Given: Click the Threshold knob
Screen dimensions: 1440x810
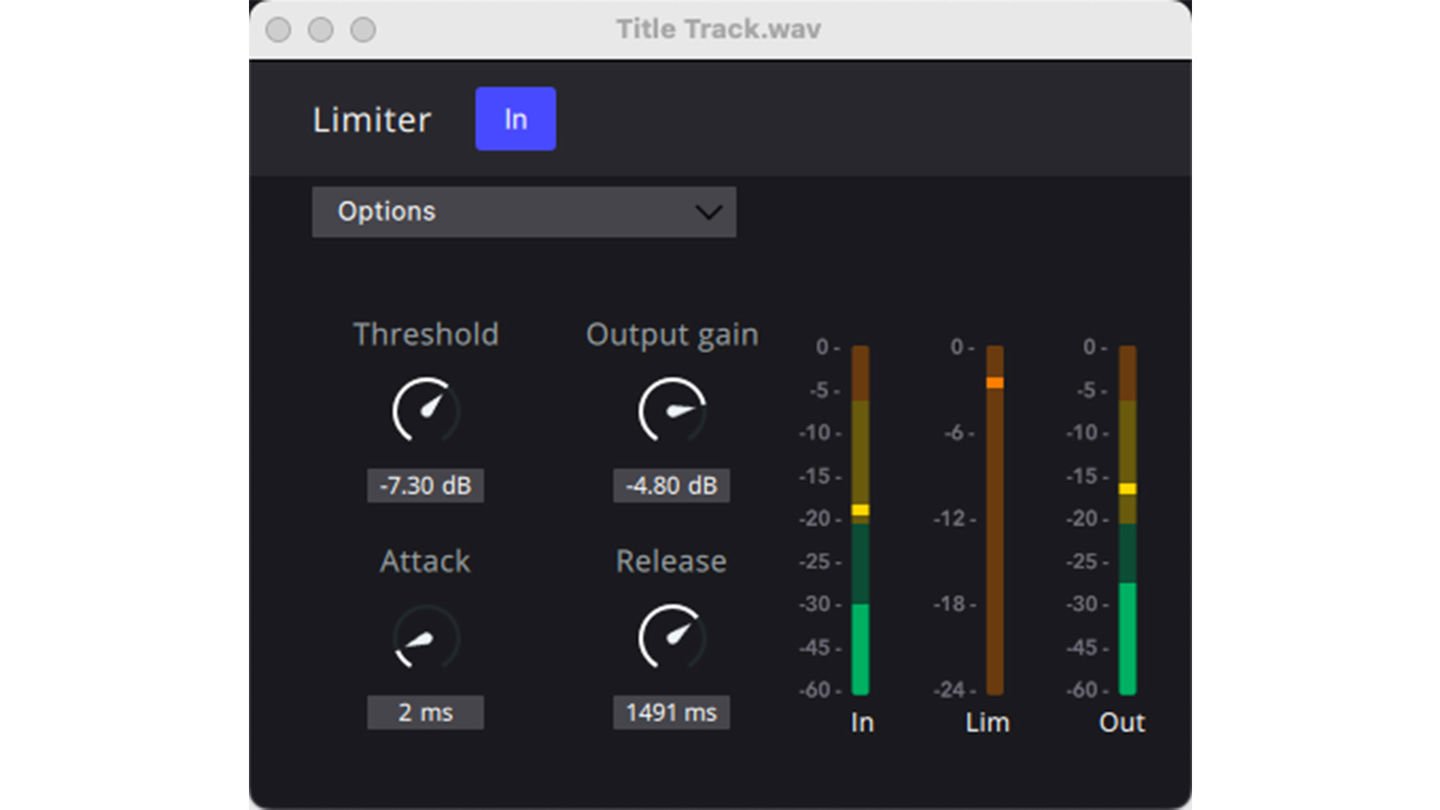Looking at the screenshot, I should pos(425,410).
